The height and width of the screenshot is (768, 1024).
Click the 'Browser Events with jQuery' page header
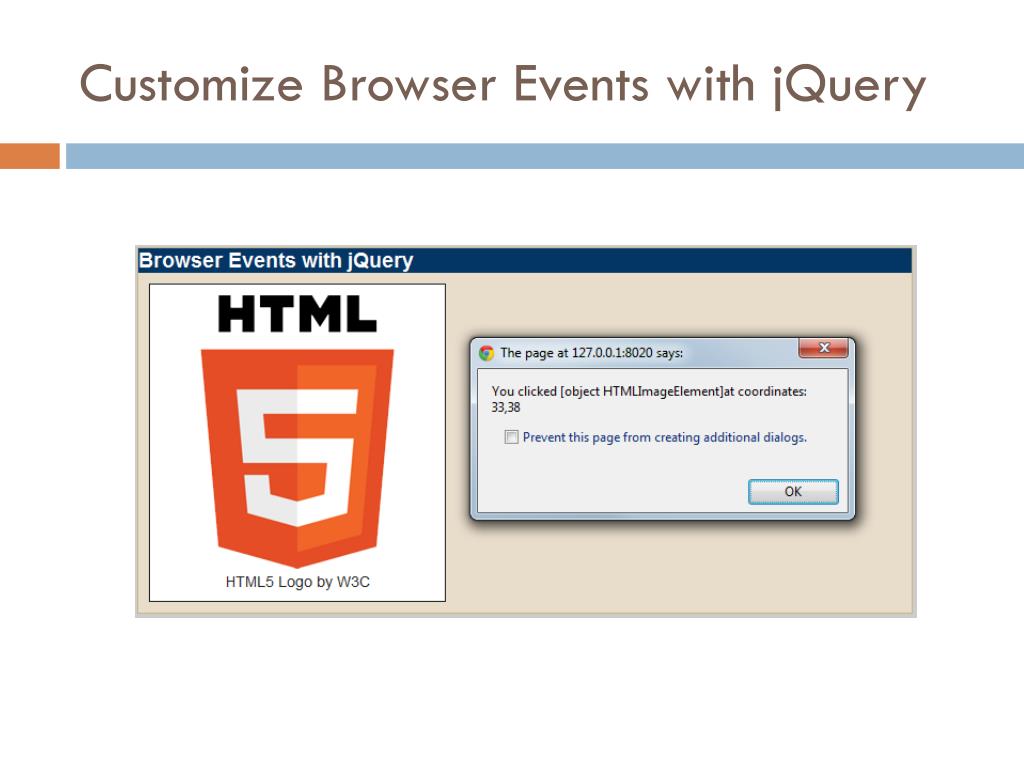point(276,261)
